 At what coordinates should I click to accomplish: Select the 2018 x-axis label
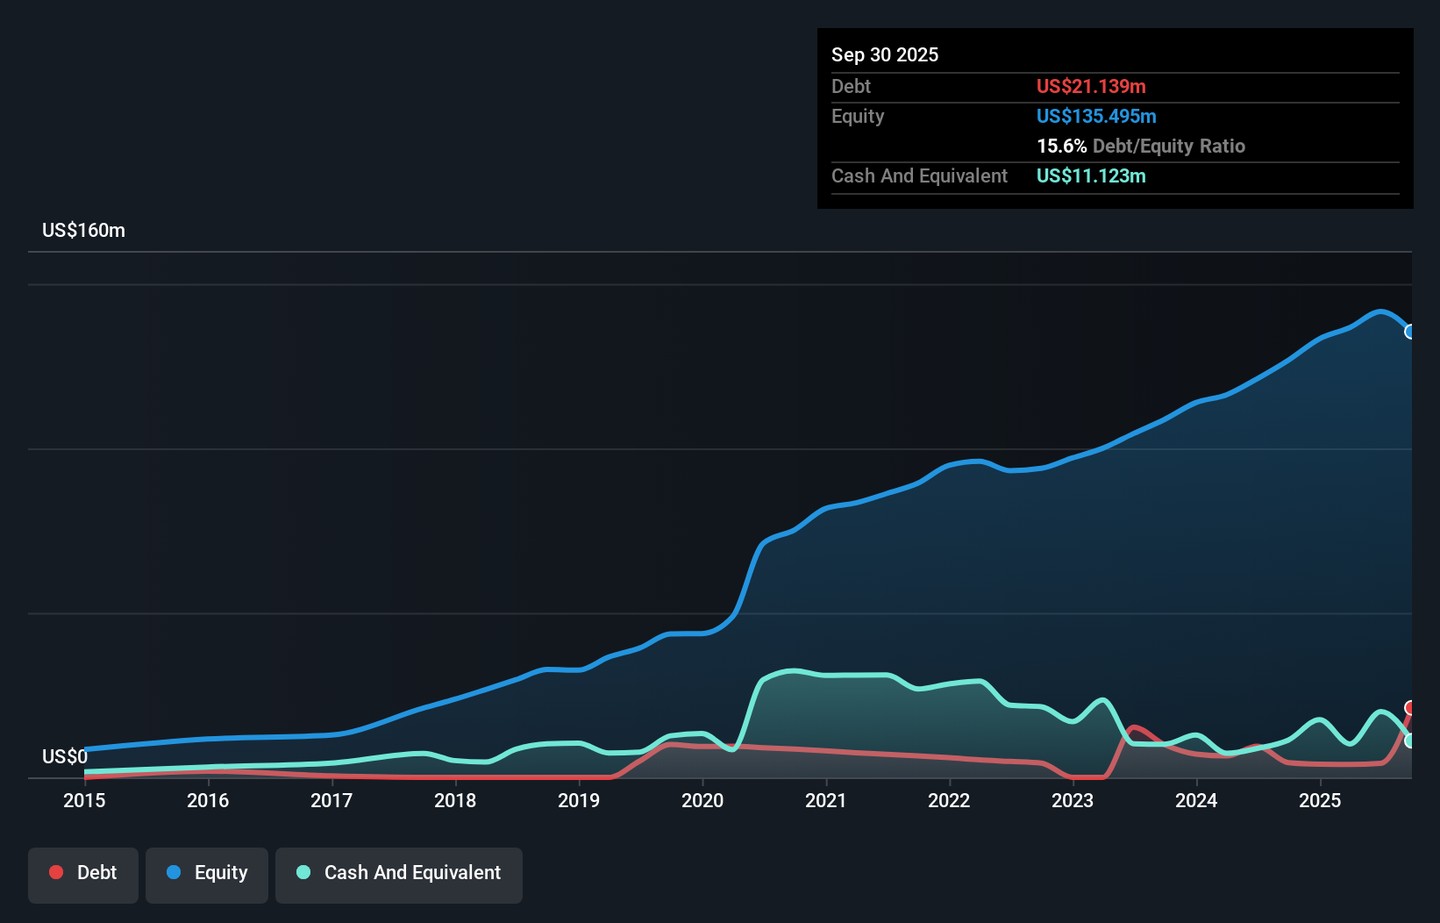(455, 800)
